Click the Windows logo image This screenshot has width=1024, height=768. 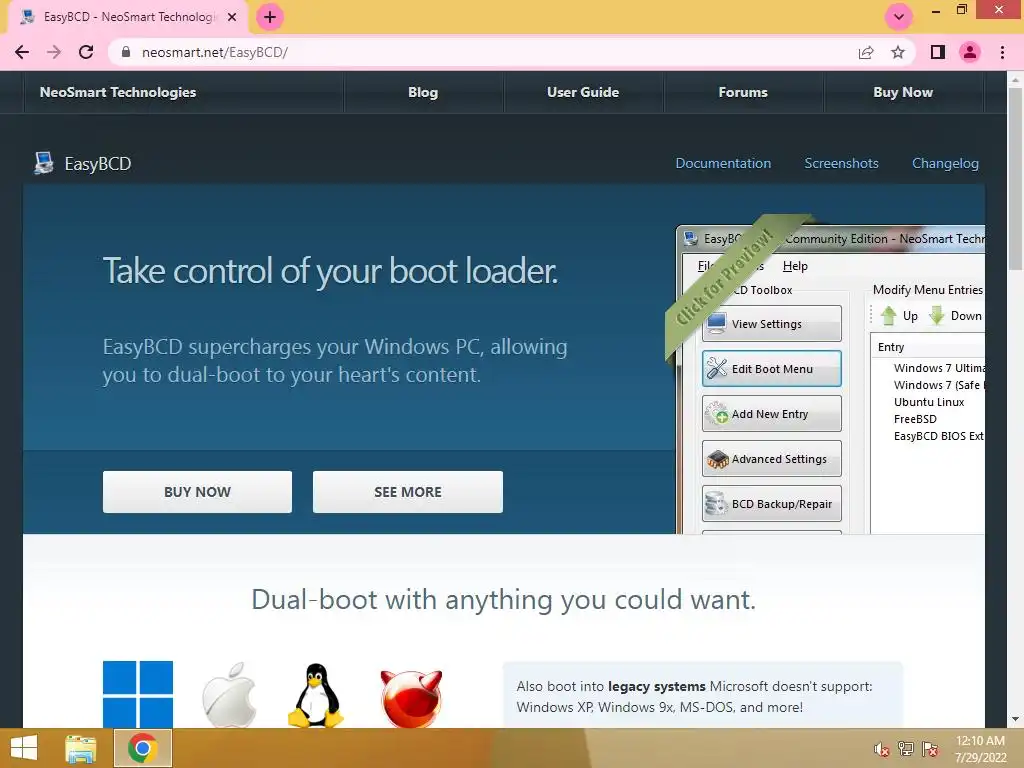coord(138,694)
